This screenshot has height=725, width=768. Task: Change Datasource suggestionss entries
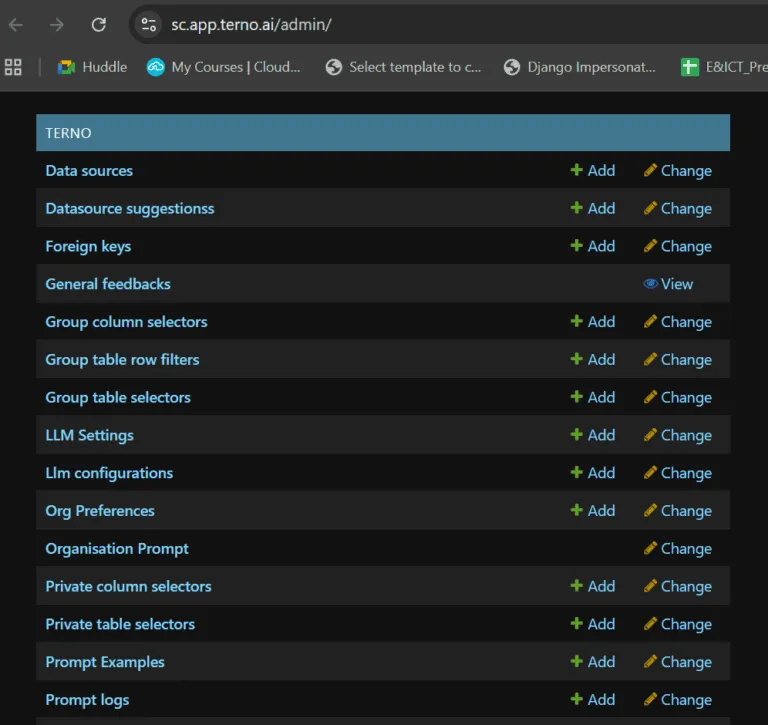[x=677, y=208]
